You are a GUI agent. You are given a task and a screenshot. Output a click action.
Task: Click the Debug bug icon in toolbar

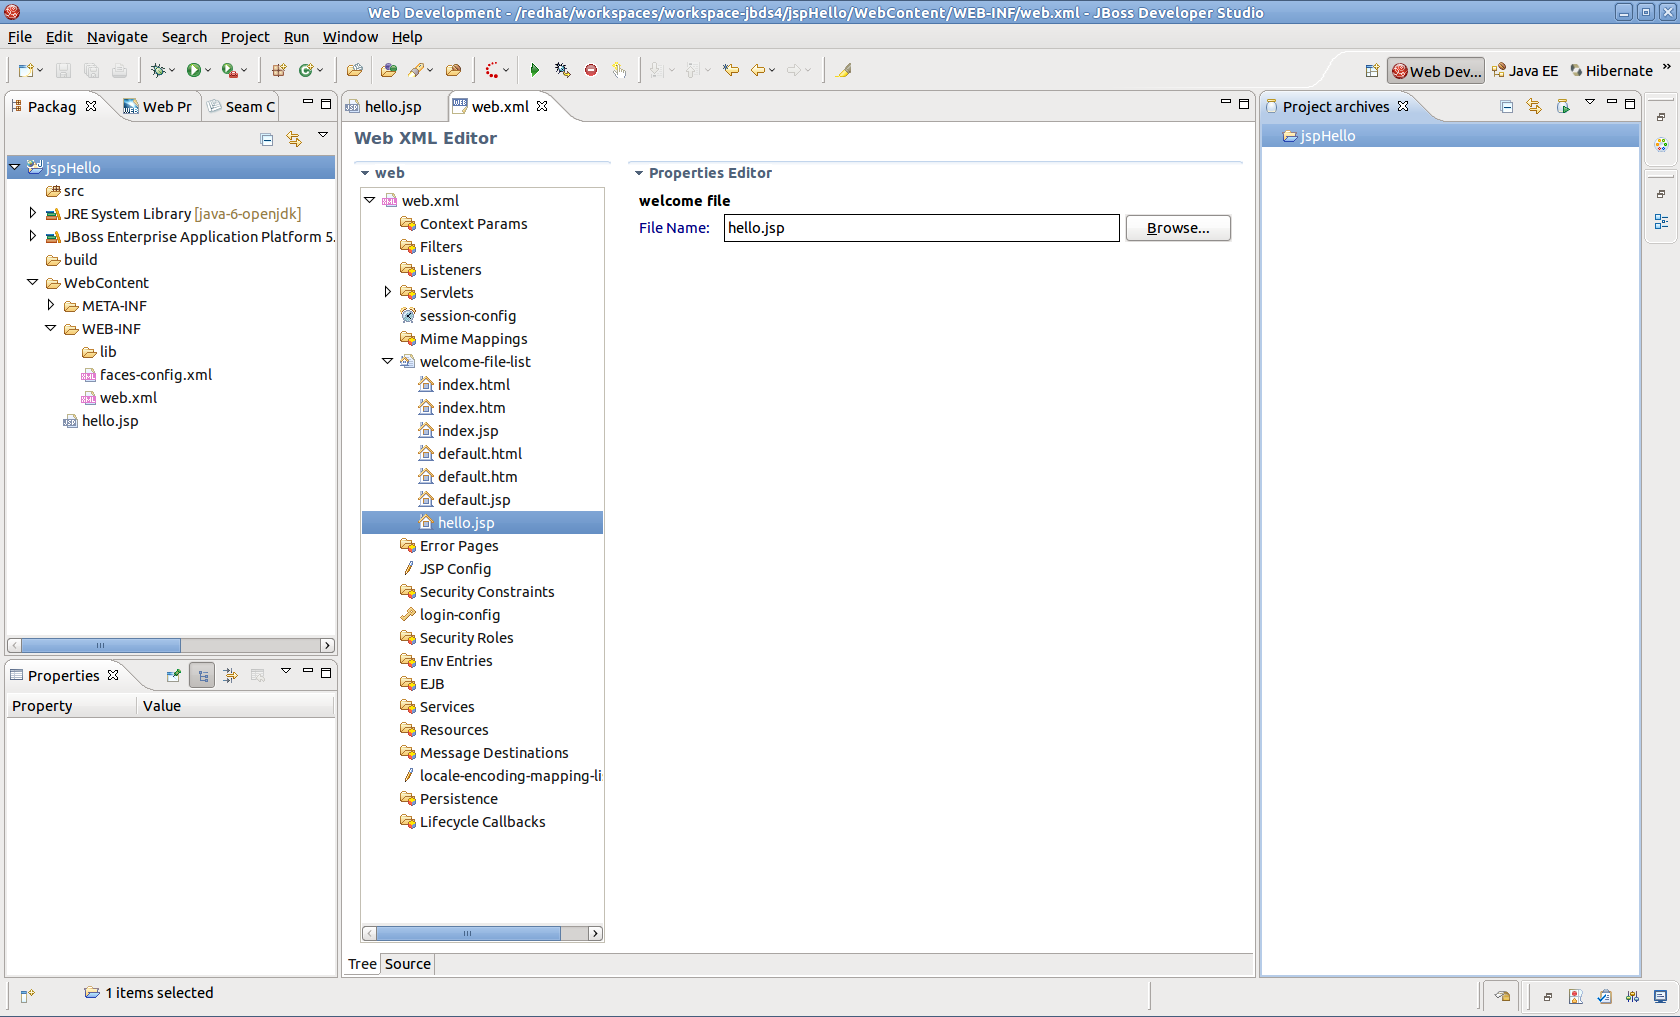[x=157, y=70]
